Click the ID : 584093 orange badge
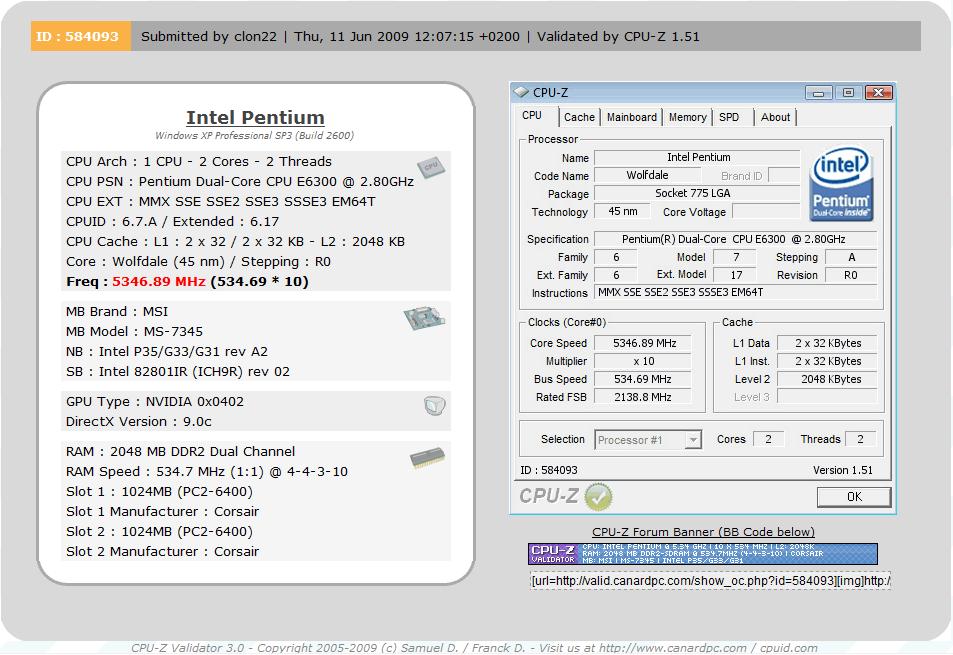 click(80, 36)
